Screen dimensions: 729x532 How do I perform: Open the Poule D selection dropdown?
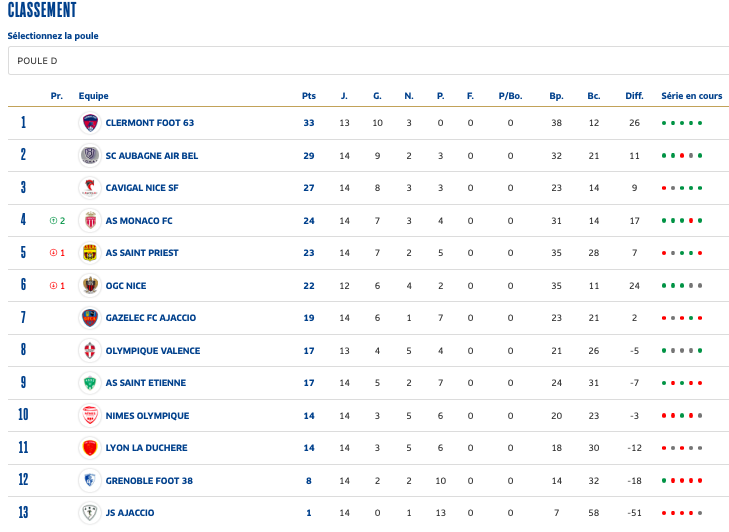click(364, 60)
